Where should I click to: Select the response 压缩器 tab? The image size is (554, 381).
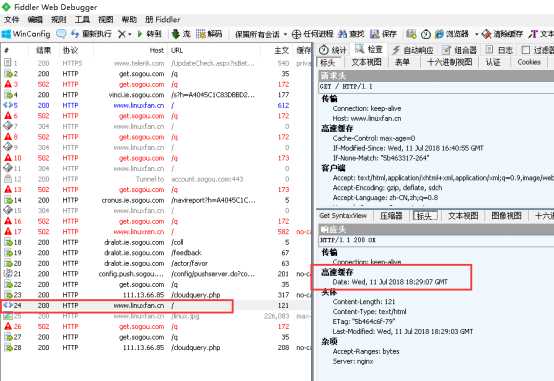[x=391, y=216]
